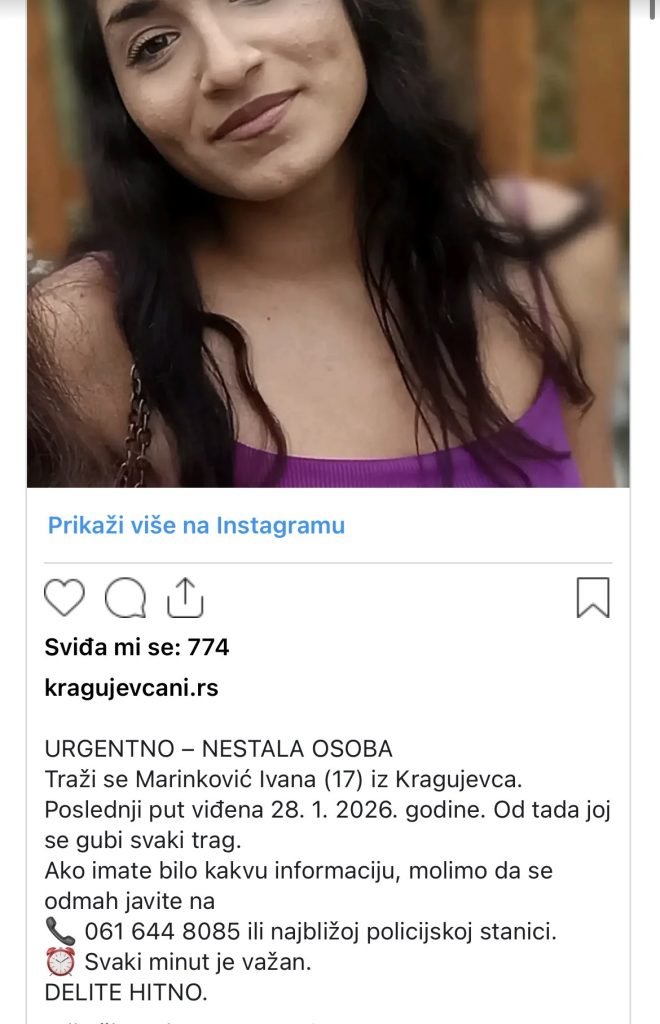
Task: Click 'najbližoj policijskoj stanici' text
Action: (x=411, y=932)
